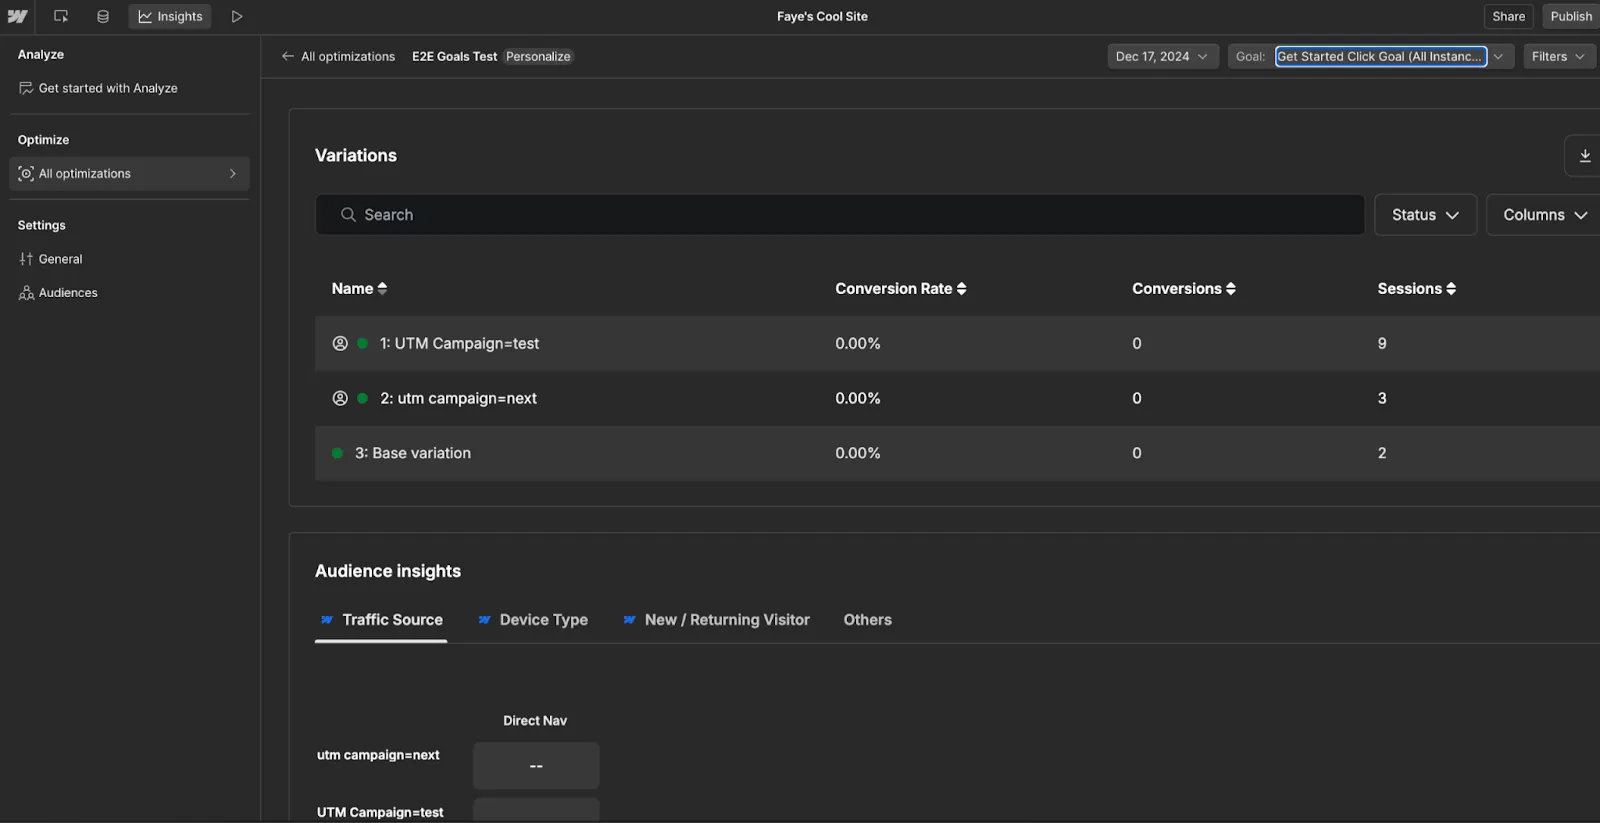The image size is (1600, 823).
Task: Click the Personalize tag
Action: pyautogui.click(x=538, y=56)
